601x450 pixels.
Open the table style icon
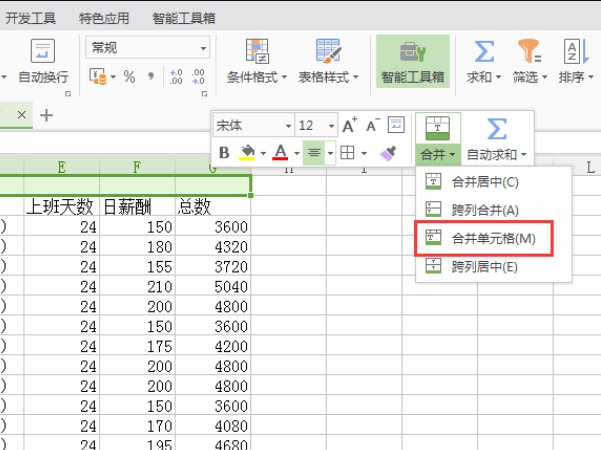[x=328, y=51]
